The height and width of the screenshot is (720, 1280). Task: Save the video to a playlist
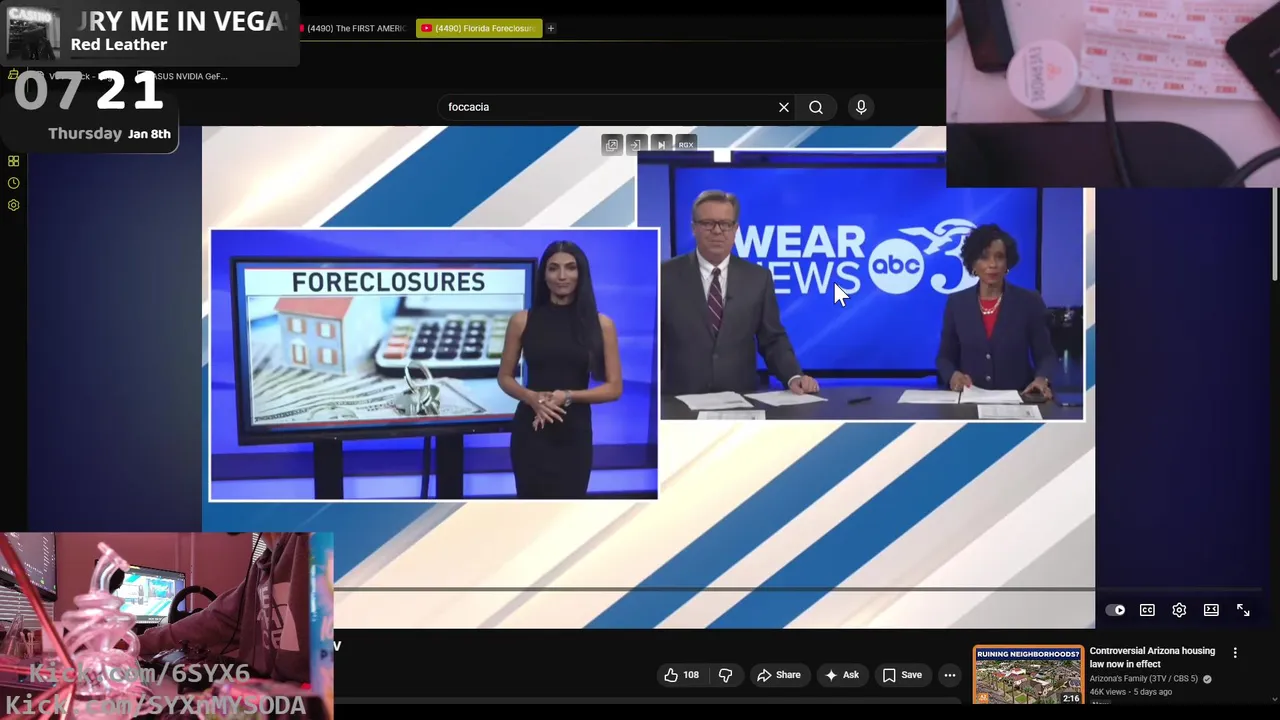tap(902, 675)
